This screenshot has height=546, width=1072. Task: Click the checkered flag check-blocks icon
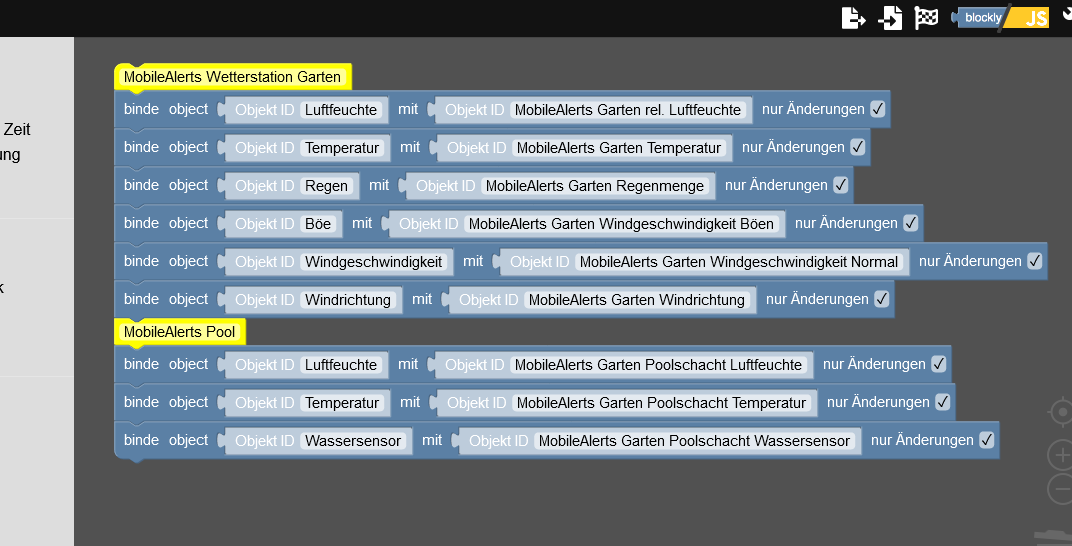(x=926, y=18)
